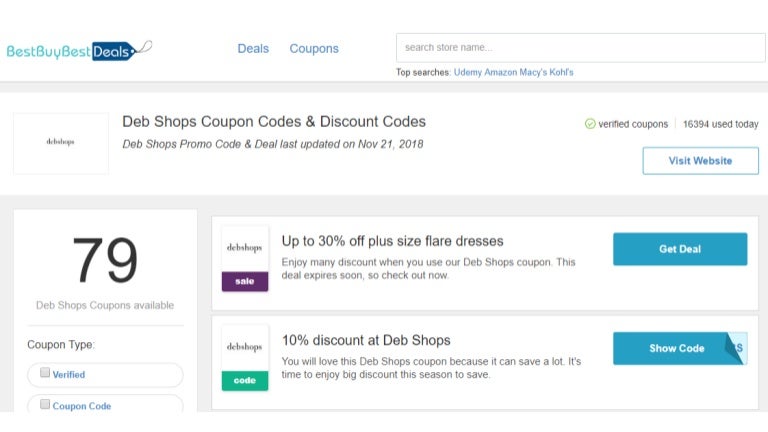Click the peeled corner of Show Code
Image resolution: width=768 pixels, height=432 pixels.
[x=736, y=348]
